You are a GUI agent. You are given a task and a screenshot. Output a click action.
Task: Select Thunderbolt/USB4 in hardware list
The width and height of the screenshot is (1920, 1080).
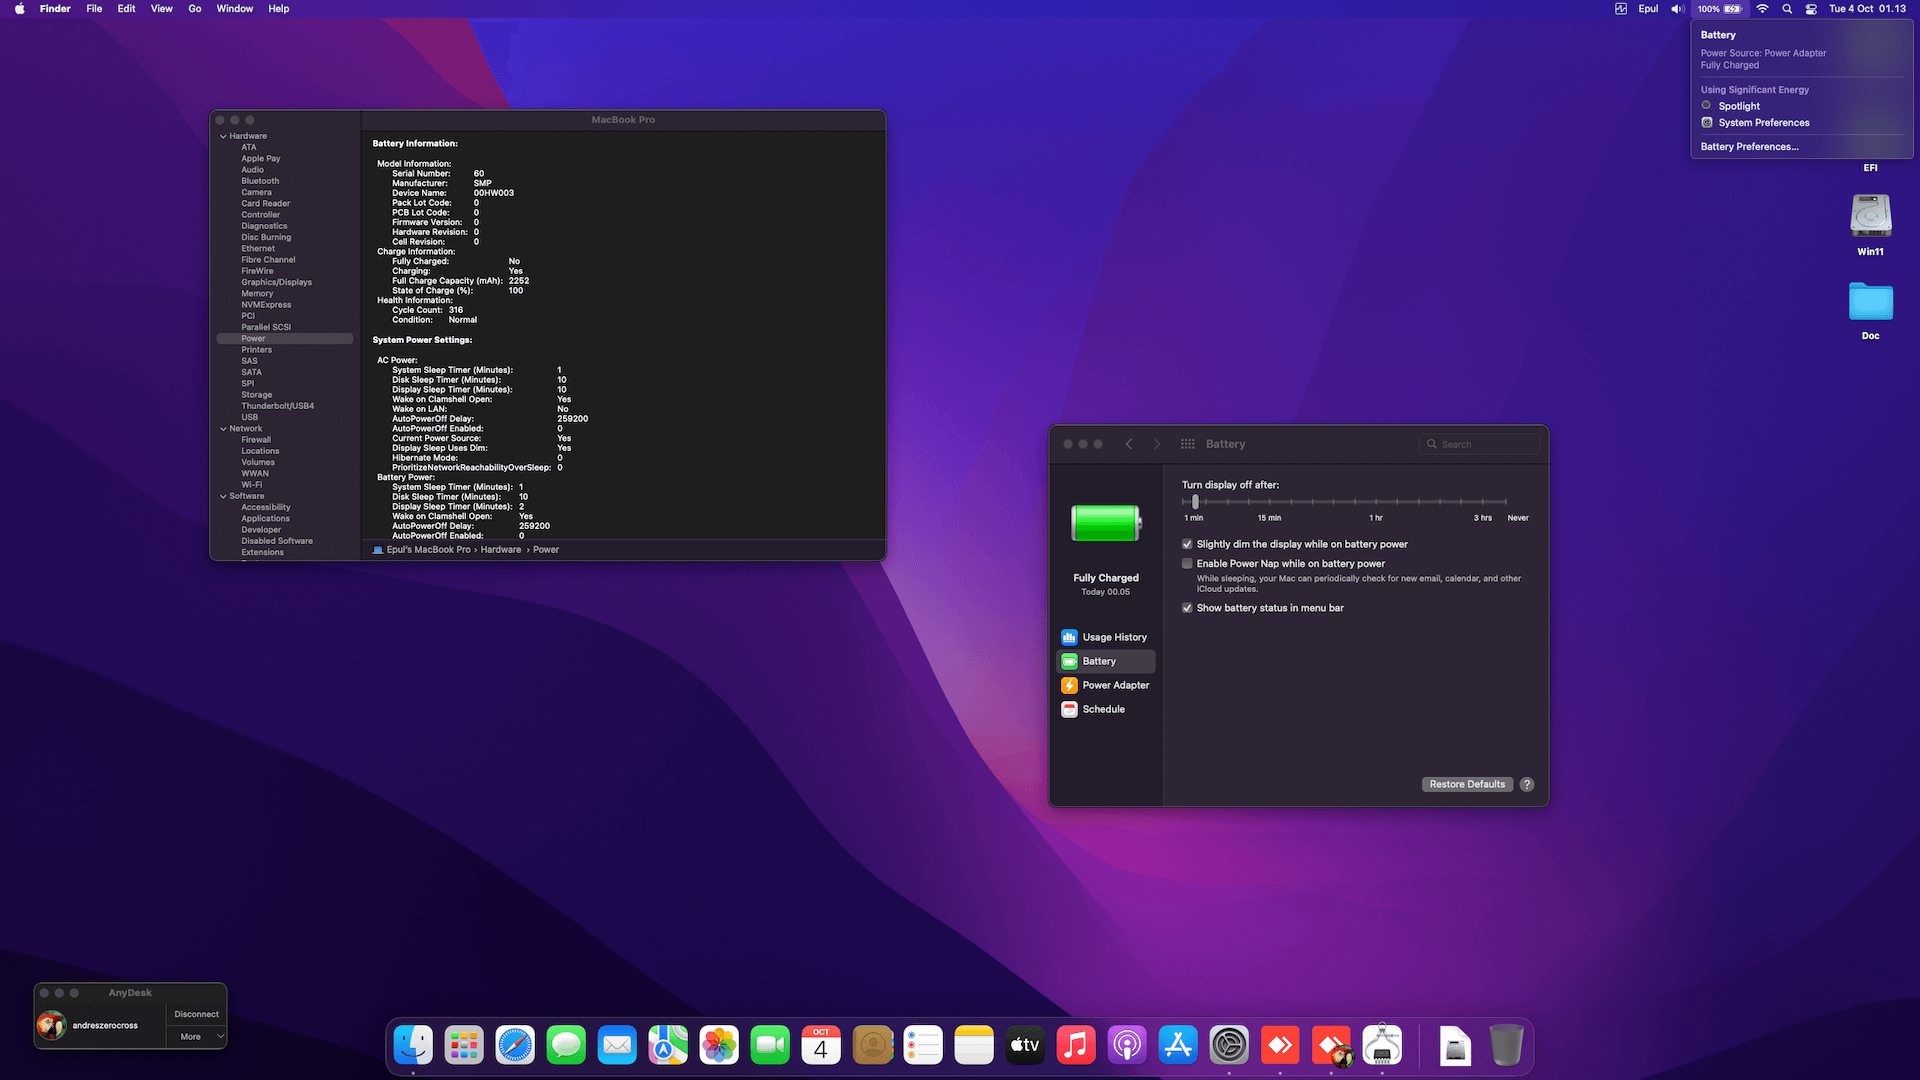tap(277, 406)
